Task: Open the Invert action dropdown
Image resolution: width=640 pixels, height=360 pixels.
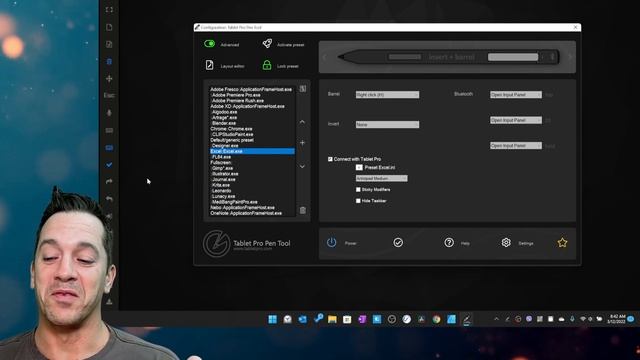Action: (387, 124)
